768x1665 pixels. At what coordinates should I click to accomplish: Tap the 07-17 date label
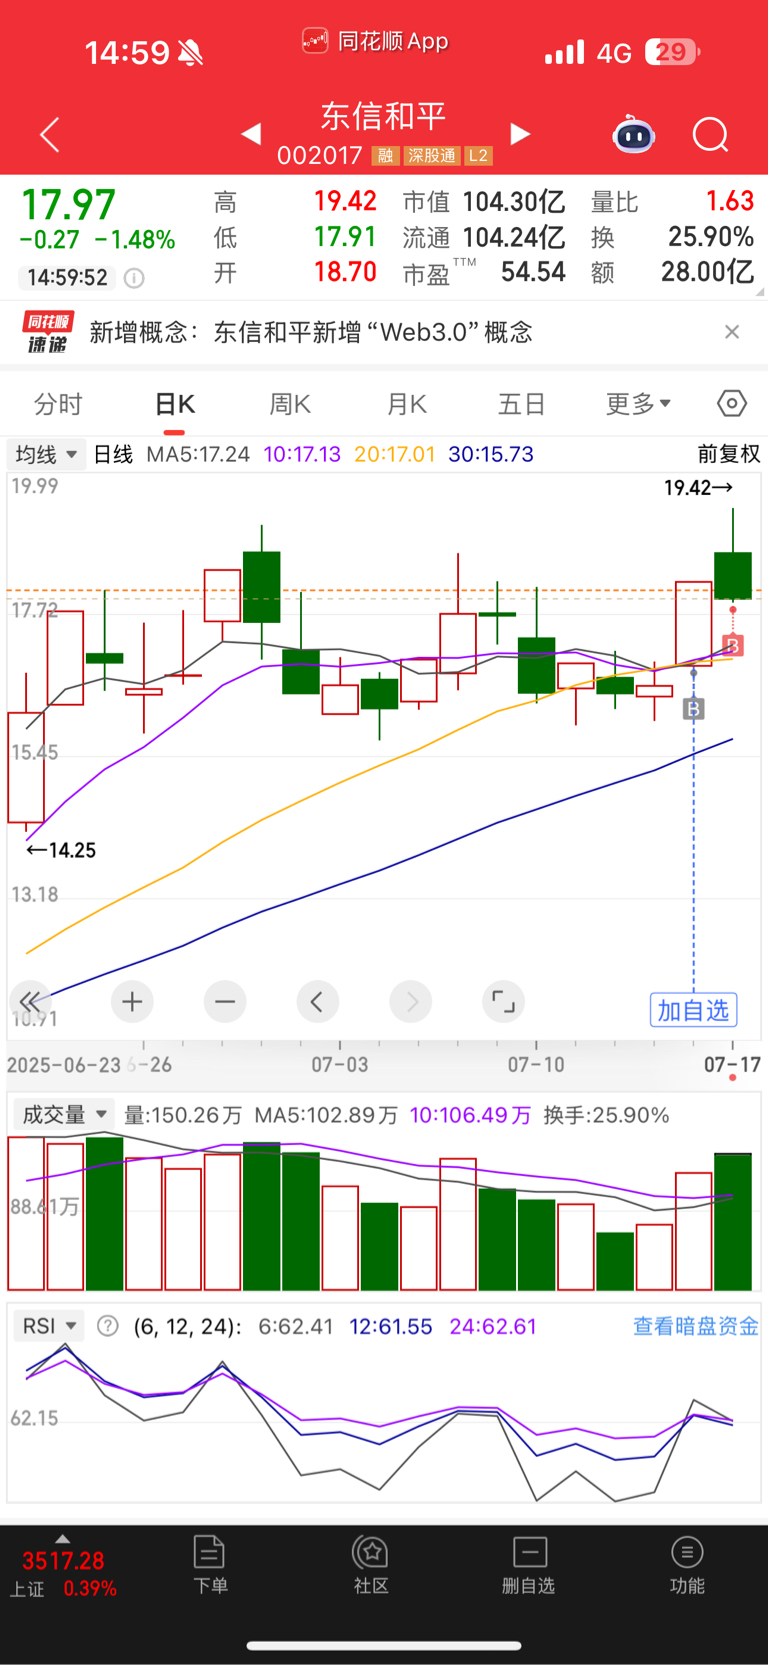point(732,1064)
